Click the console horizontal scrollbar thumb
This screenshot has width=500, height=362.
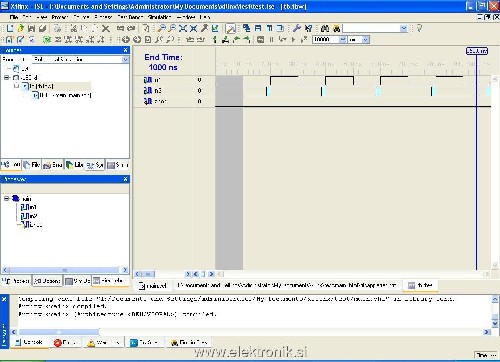point(59,332)
